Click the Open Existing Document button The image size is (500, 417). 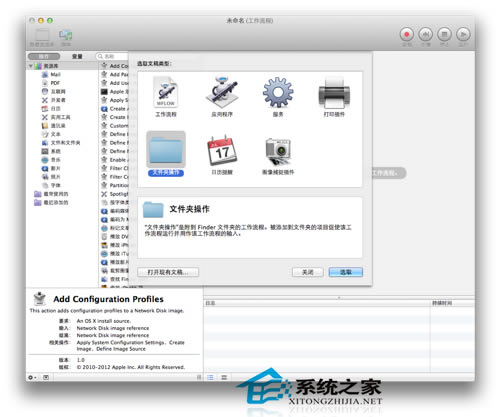click(x=168, y=272)
